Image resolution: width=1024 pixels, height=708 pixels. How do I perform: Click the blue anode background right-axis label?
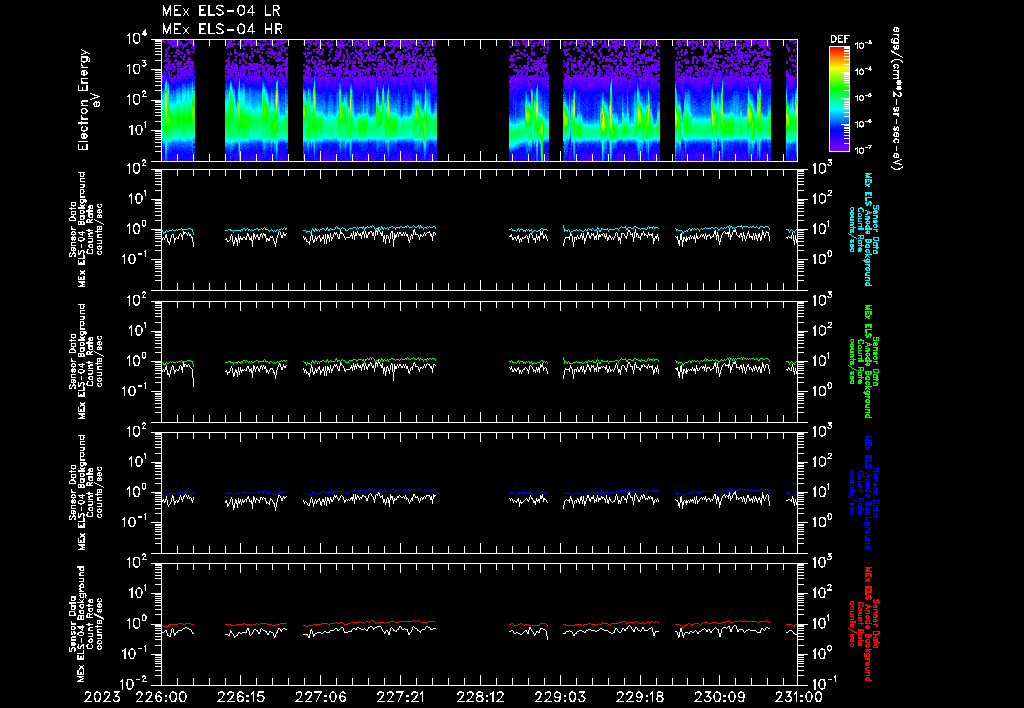coord(864,492)
